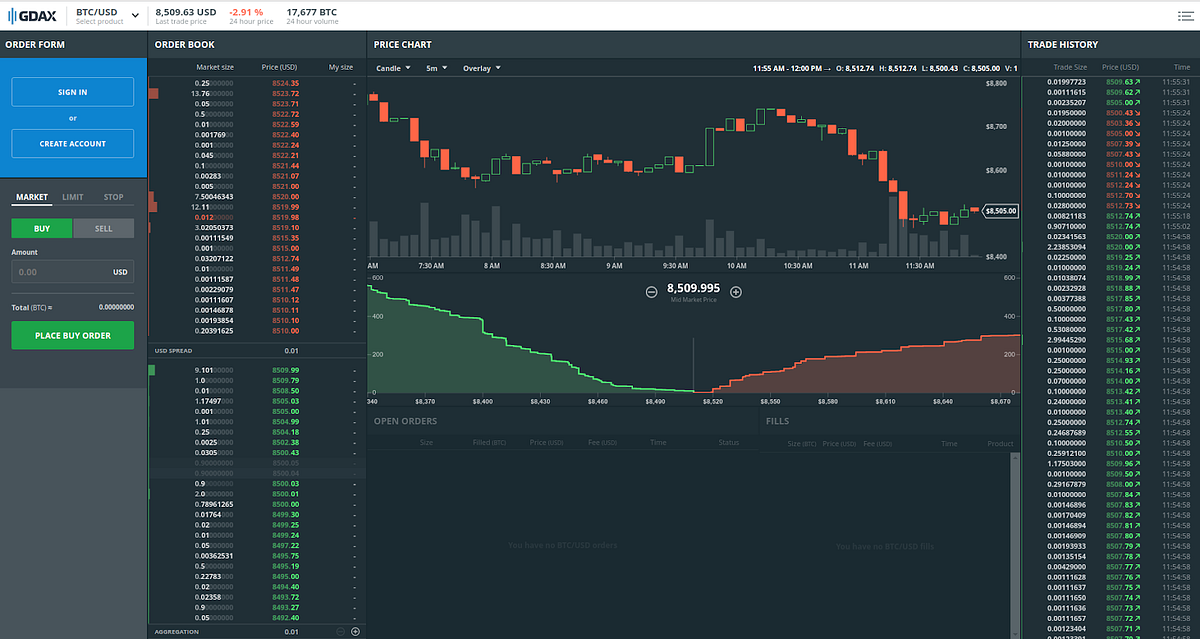Focus the Amount USD input field

tap(73, 271)
